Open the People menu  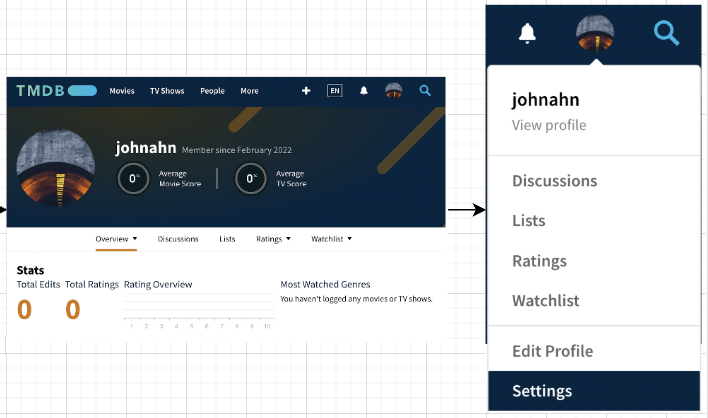coord(213,91)
